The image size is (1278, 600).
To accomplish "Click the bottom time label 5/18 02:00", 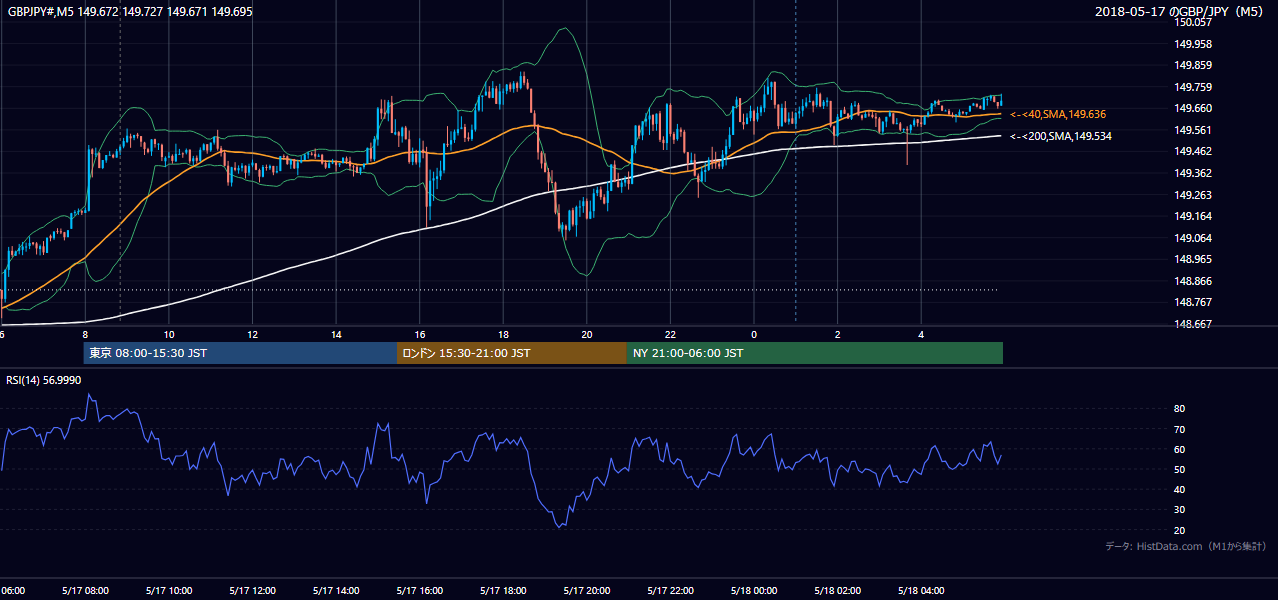I will pos(838,591).
